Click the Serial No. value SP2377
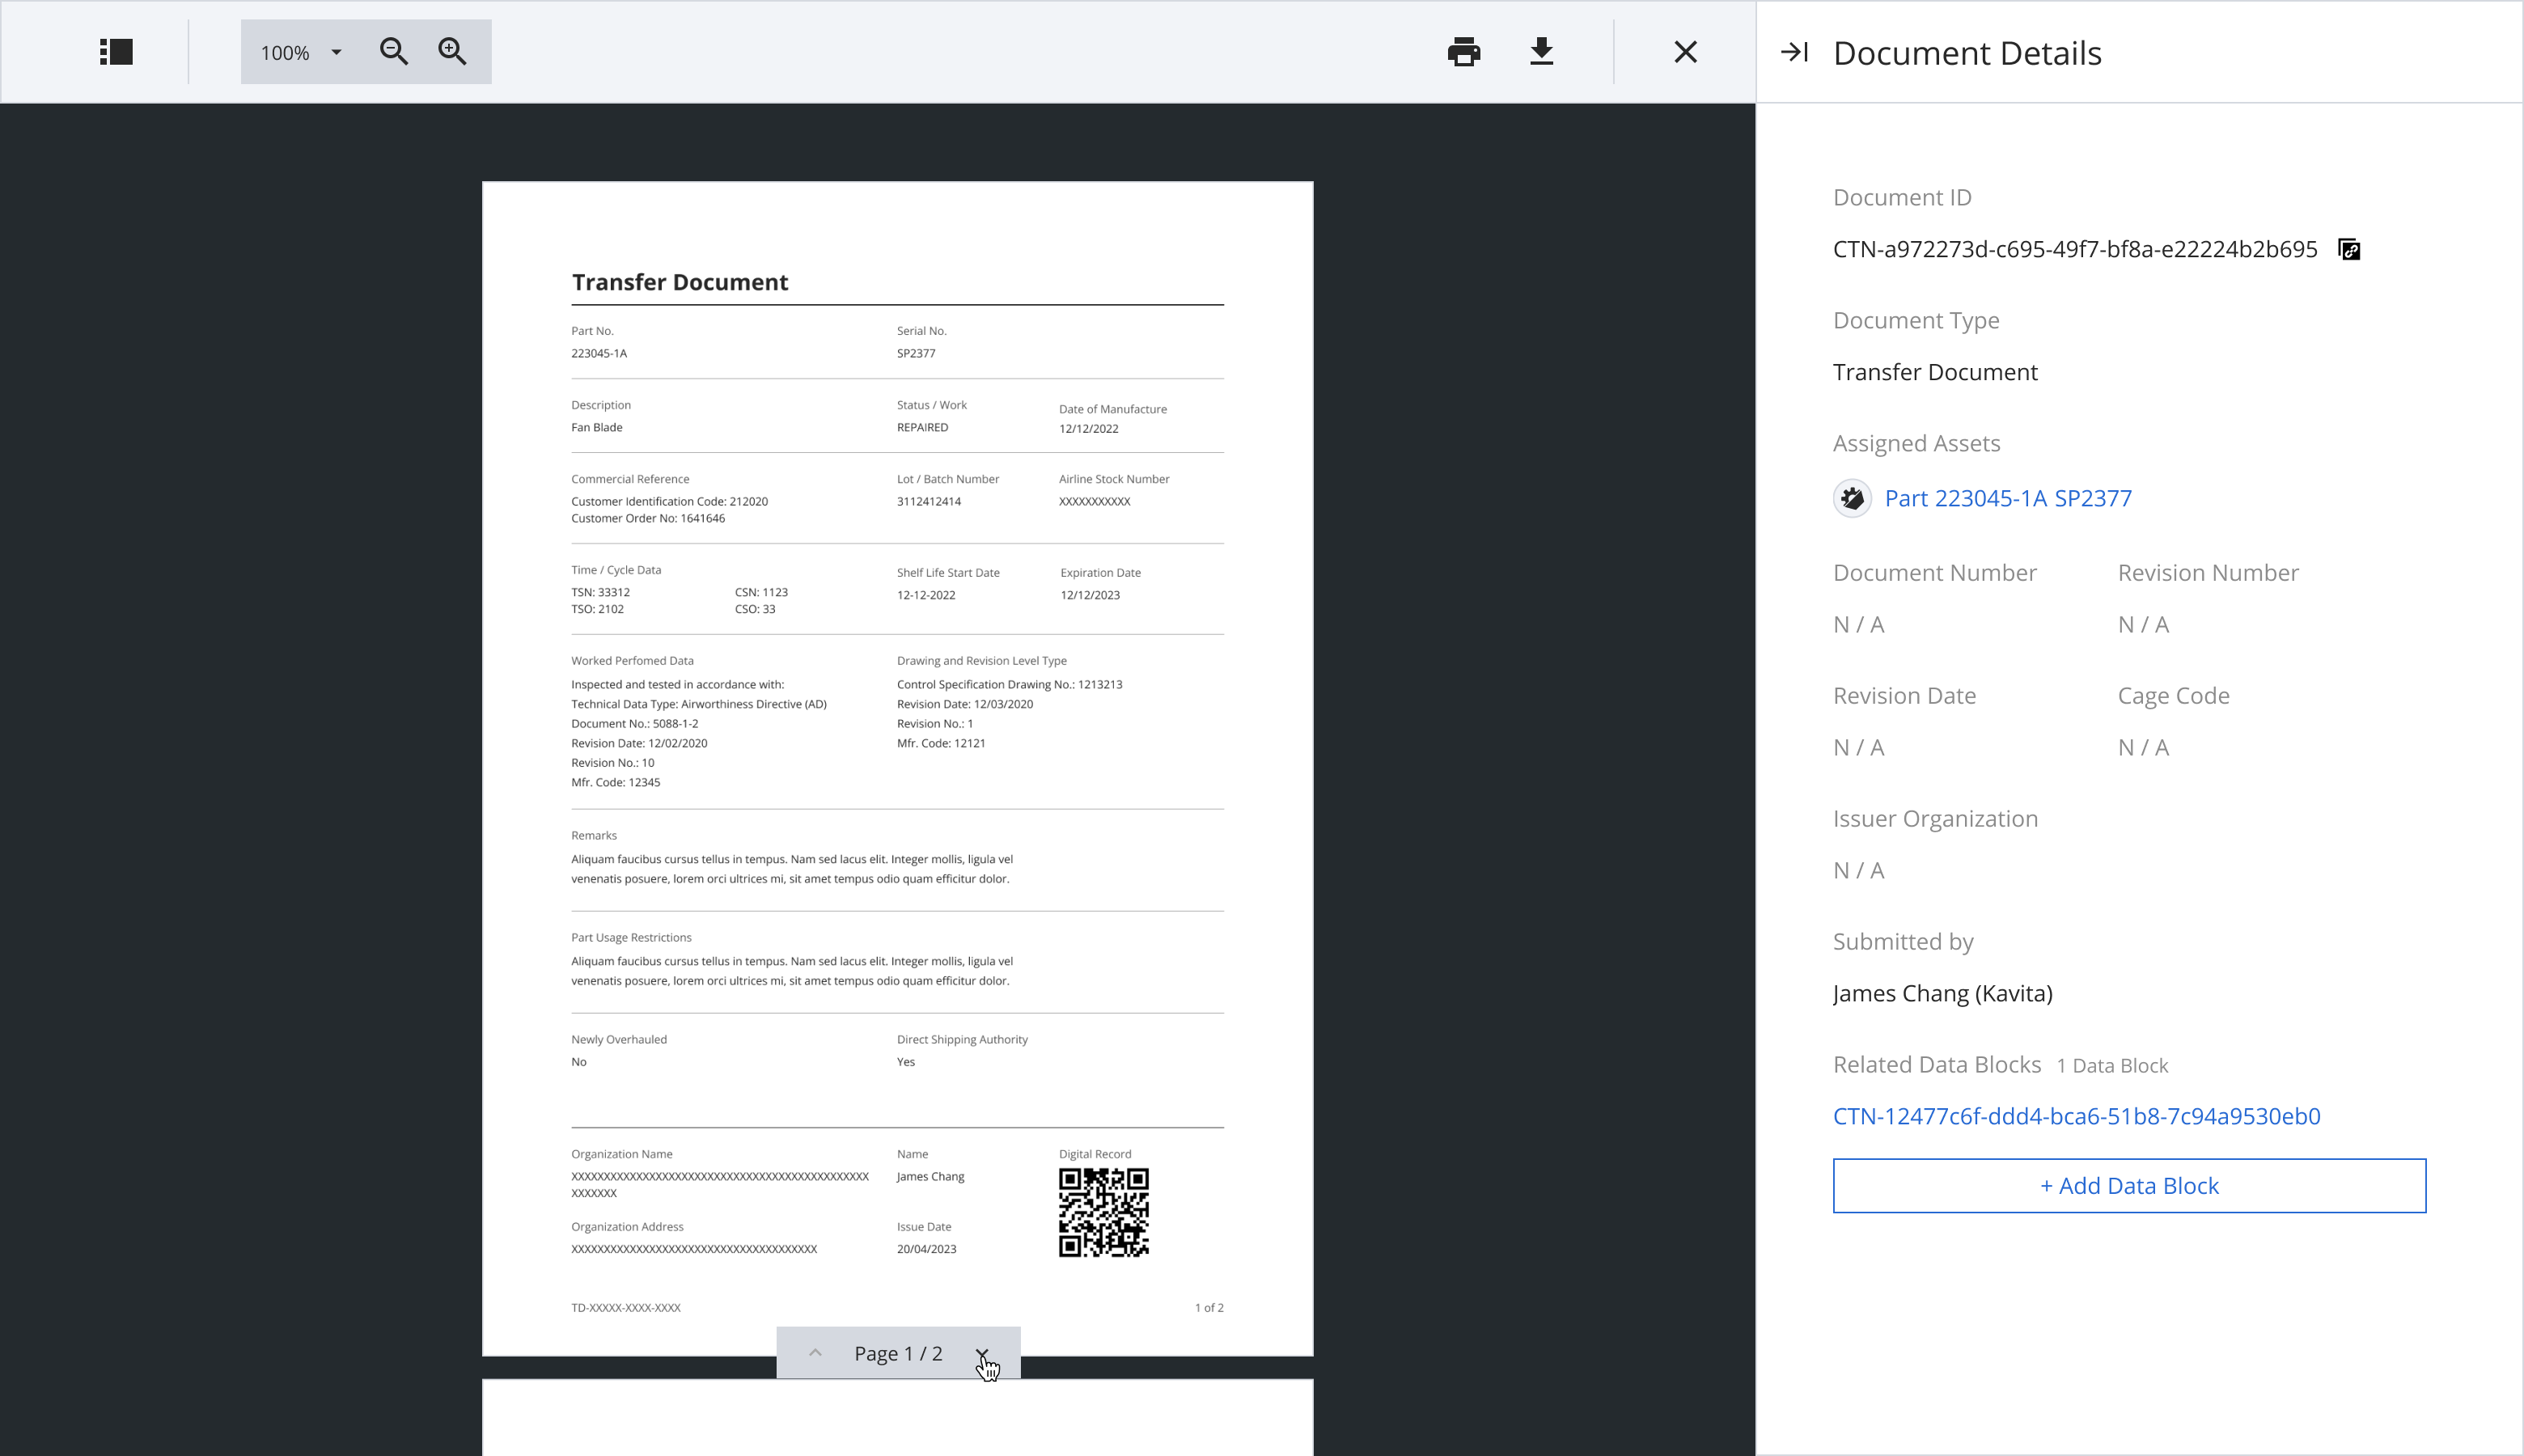Screen dimensions: 2524x1456 coord(916,353)
